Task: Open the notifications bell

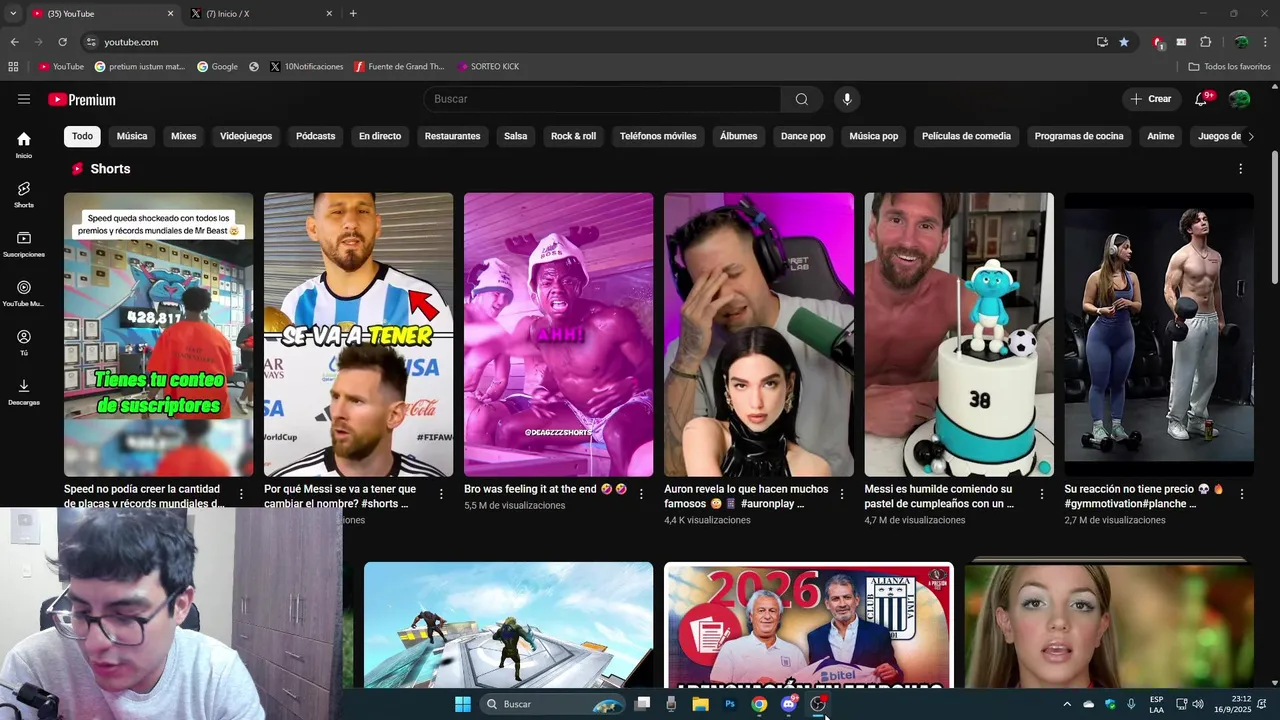Action: click(x=1201, y=99)
